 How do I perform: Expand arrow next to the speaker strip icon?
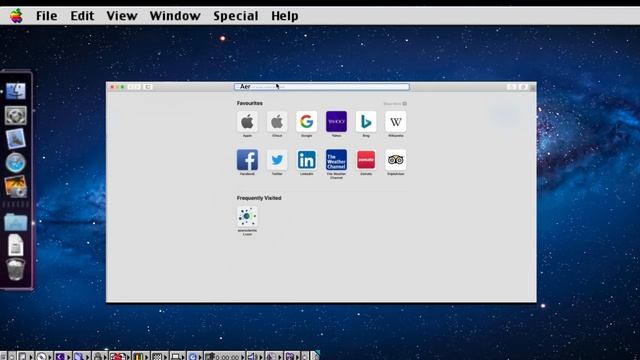(260, 357)
